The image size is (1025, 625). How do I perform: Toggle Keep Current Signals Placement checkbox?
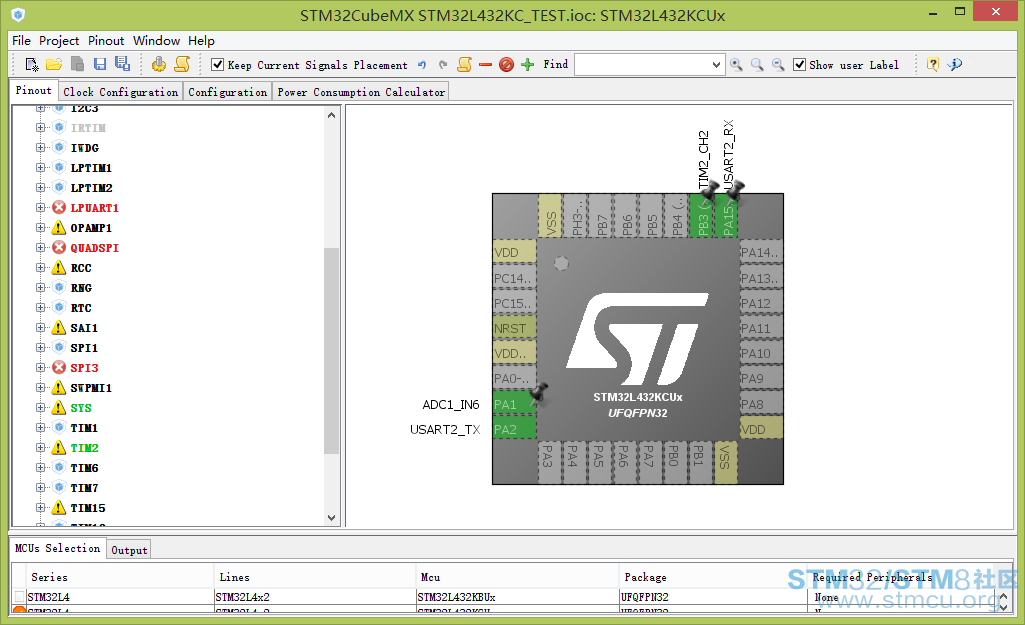(x=218, y=65)
